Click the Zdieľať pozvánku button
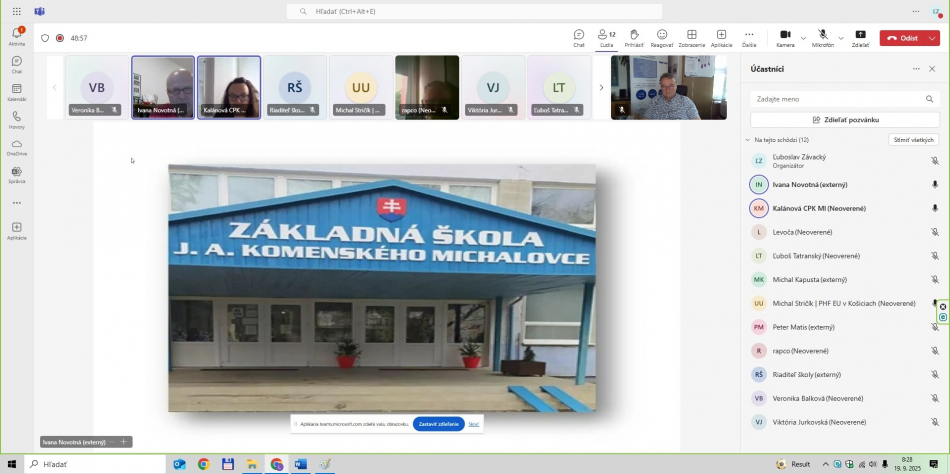 (x=845, y=119)
